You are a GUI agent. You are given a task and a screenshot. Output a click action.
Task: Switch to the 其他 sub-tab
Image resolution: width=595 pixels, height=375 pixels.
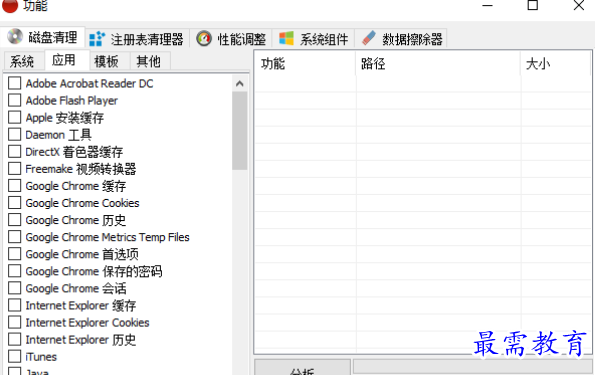pyautogui.click(x=150, y=61)
